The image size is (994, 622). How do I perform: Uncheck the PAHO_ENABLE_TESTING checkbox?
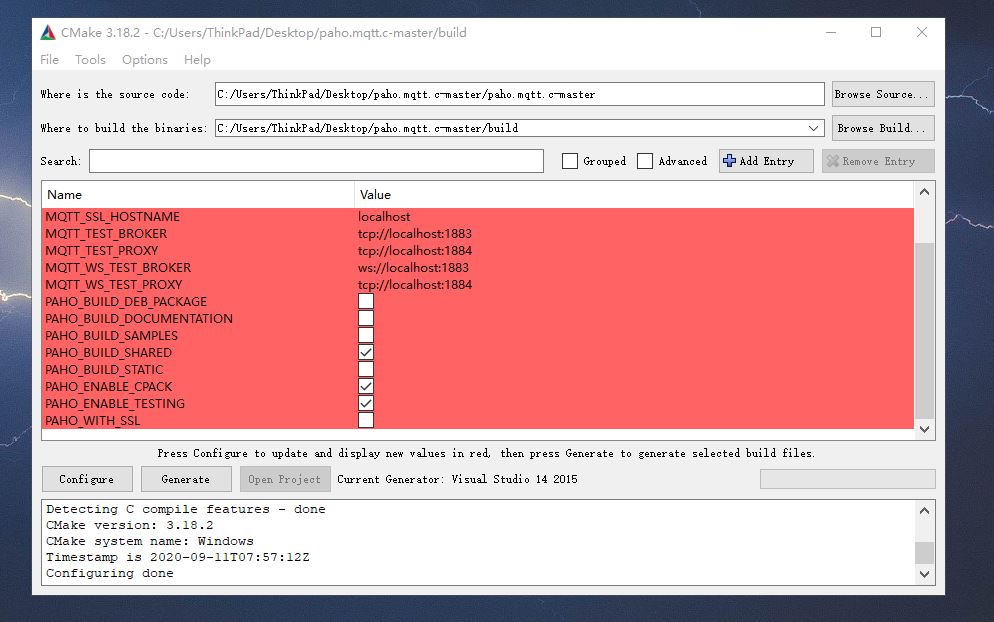[x=366, y=403]
